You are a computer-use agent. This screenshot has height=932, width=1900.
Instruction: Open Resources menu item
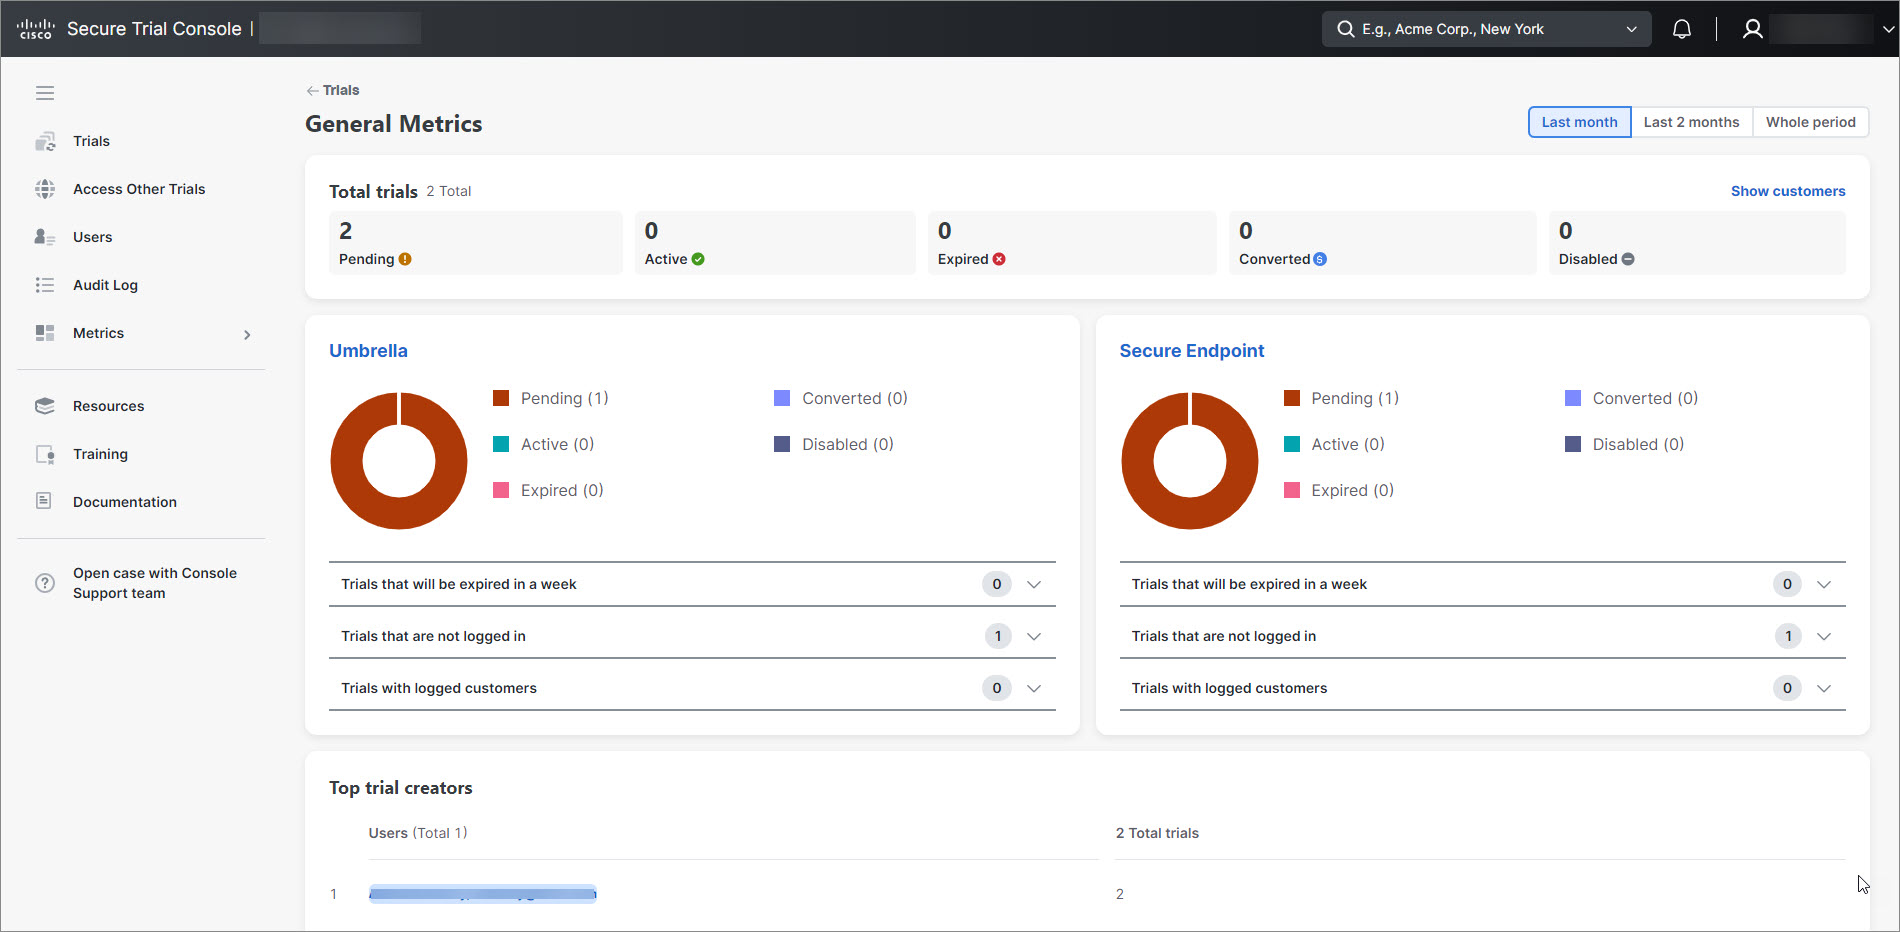tap(108, 406)
